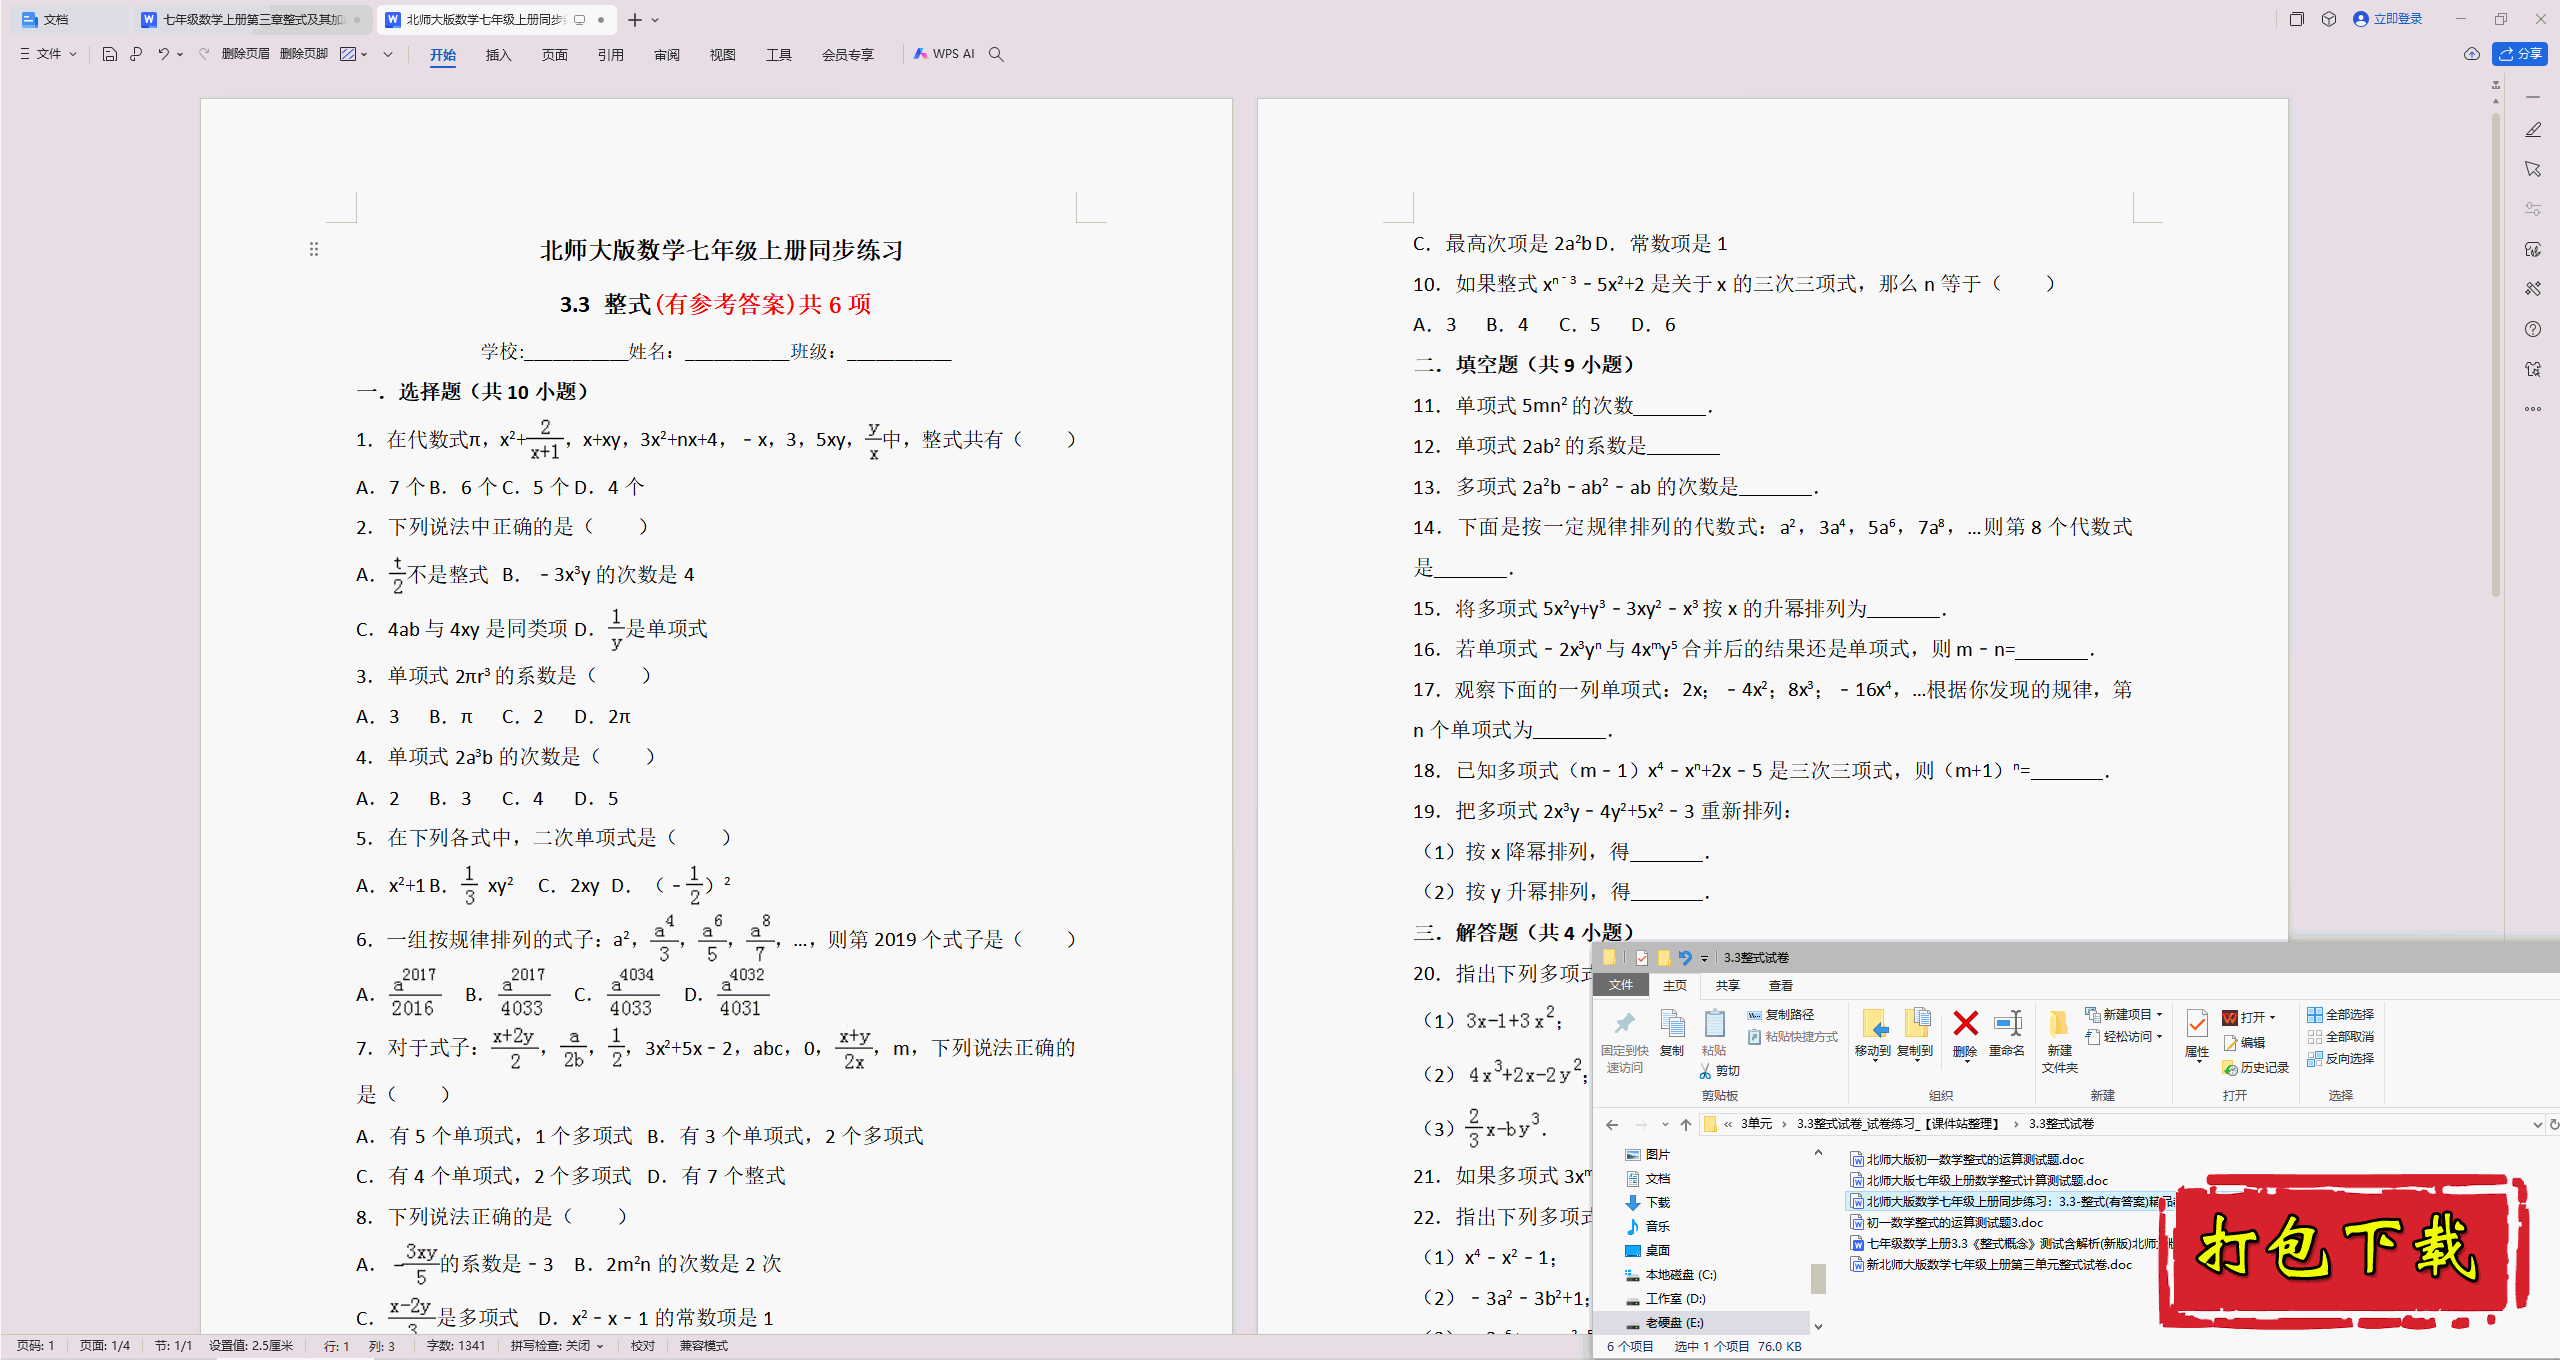Viewport: 2560px width, 1360px height.
Task: Expand the Explorer address bar history dropdown
Action: point(2536,1124)
